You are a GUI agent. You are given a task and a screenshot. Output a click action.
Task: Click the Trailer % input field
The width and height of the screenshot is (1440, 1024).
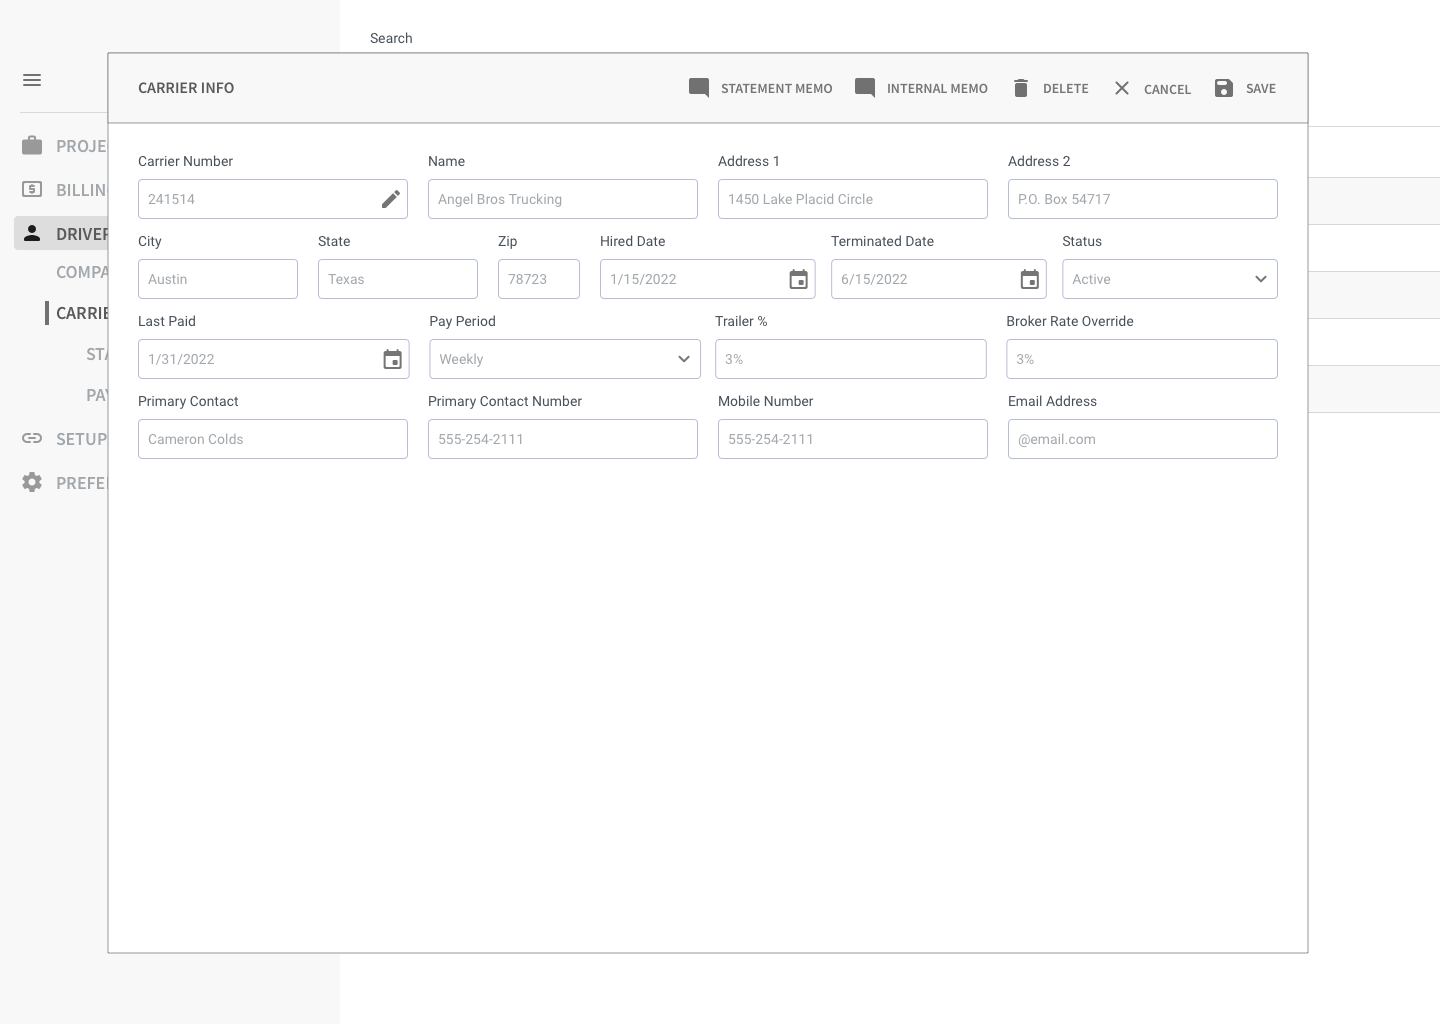pos(851,359)
